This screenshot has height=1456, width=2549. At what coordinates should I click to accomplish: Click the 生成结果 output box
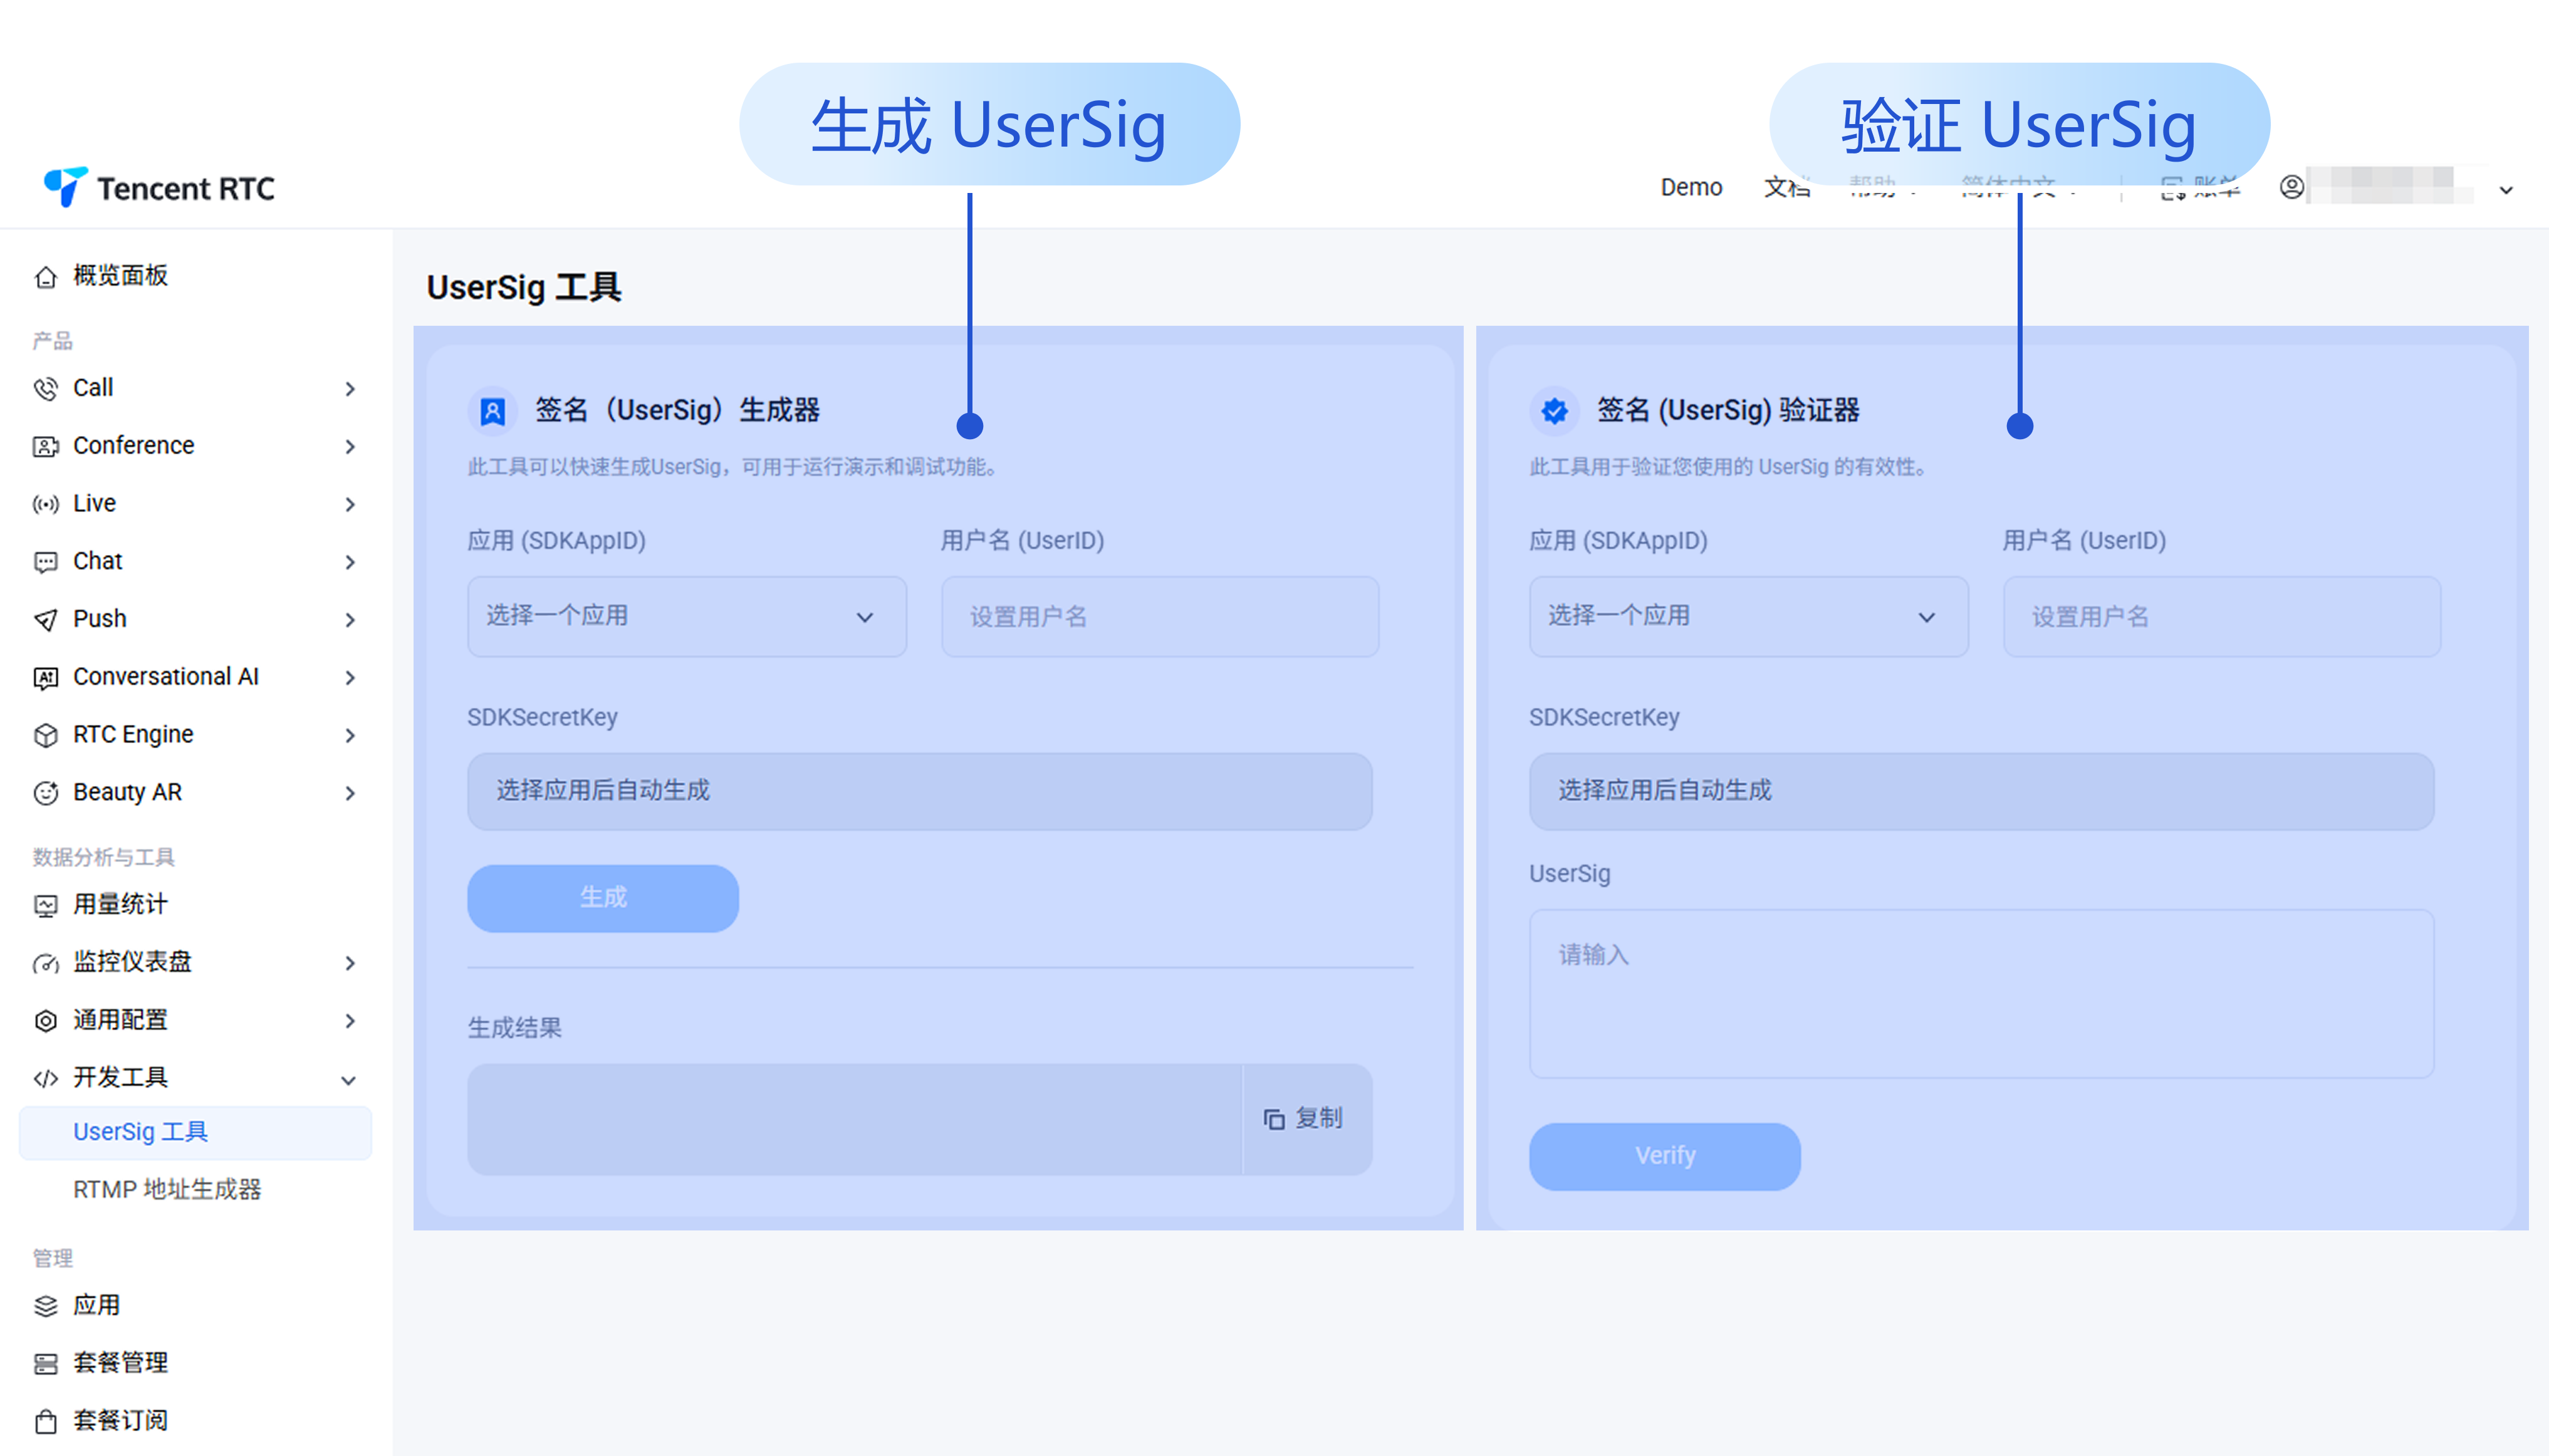click(855, 1119)
